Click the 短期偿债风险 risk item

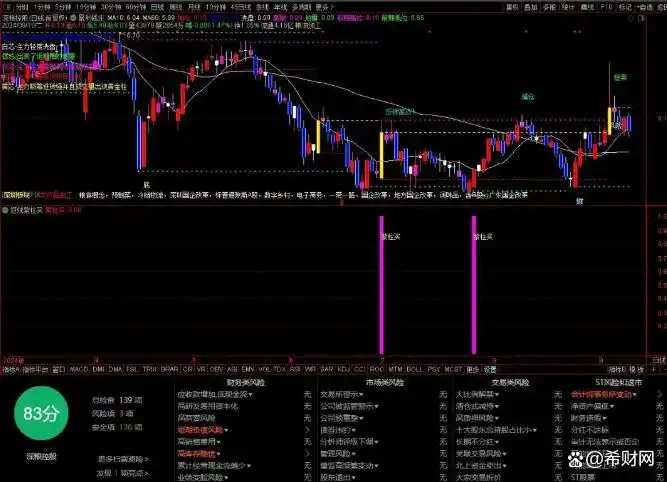coord(201,428)
